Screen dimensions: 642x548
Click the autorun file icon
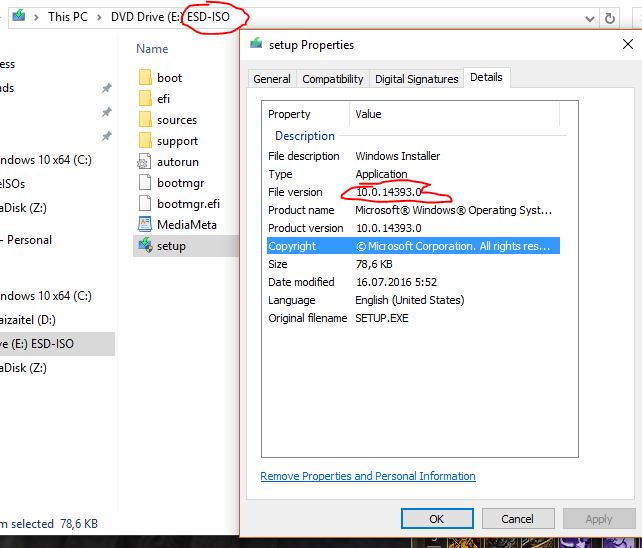click(144, 161)
